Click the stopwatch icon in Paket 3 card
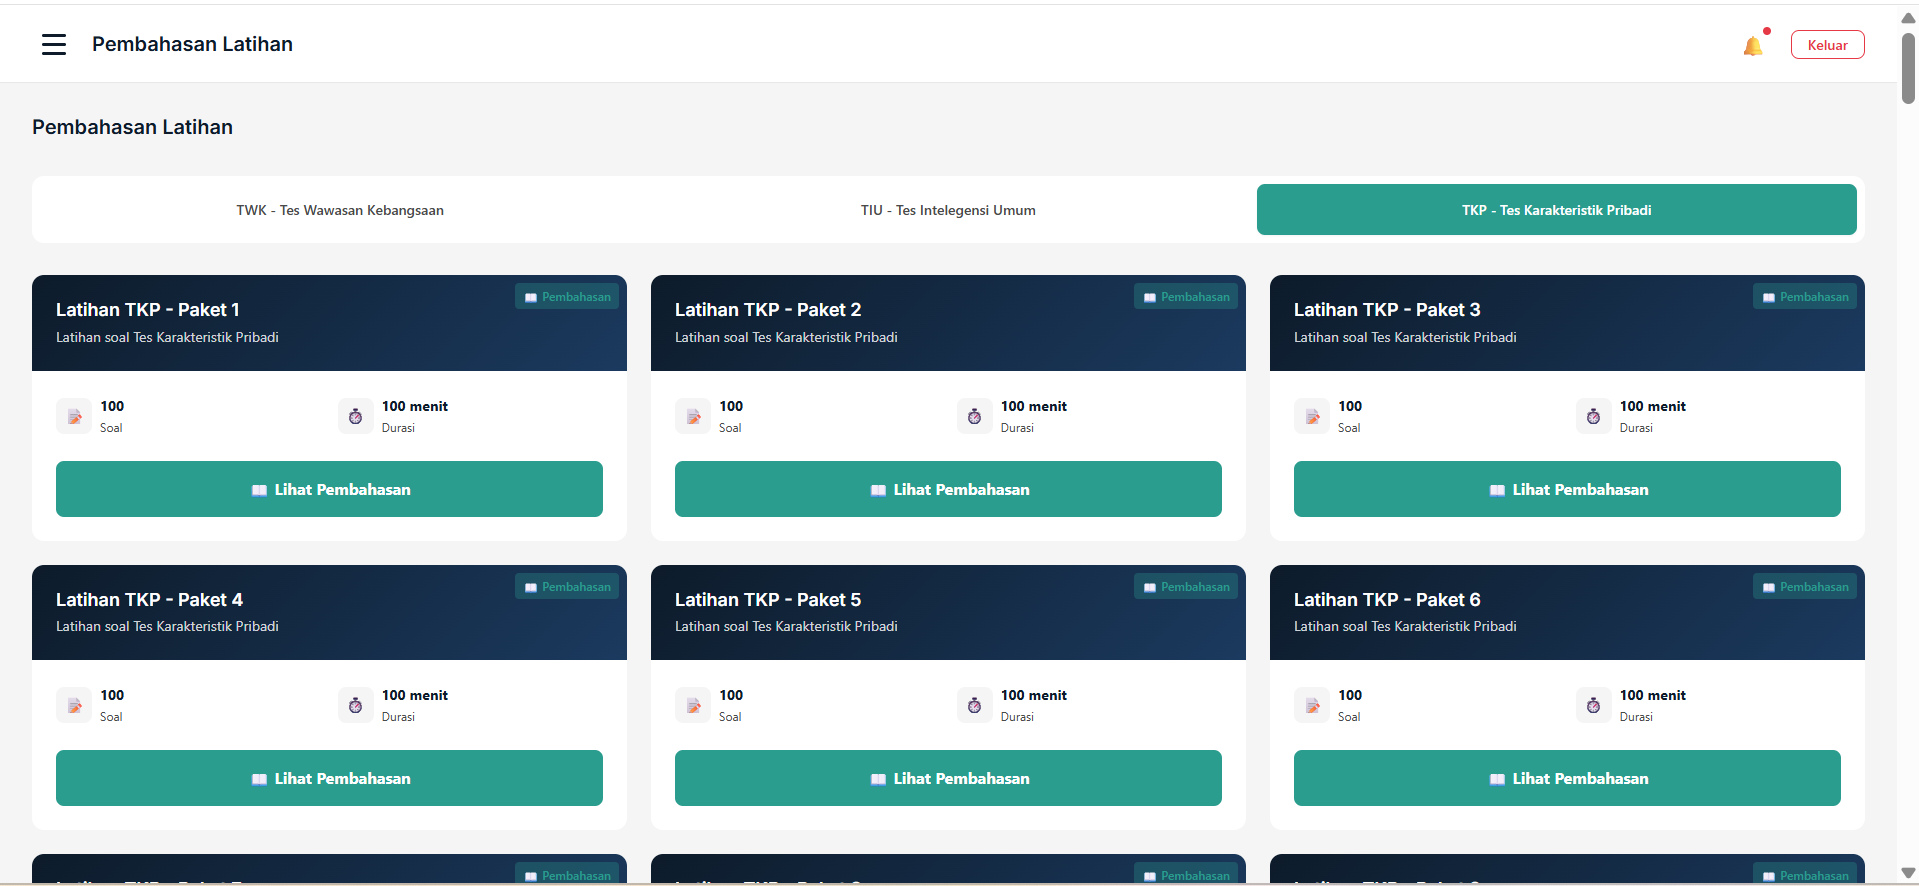This screenshot has height=886, width=1919. (1593, 417)
